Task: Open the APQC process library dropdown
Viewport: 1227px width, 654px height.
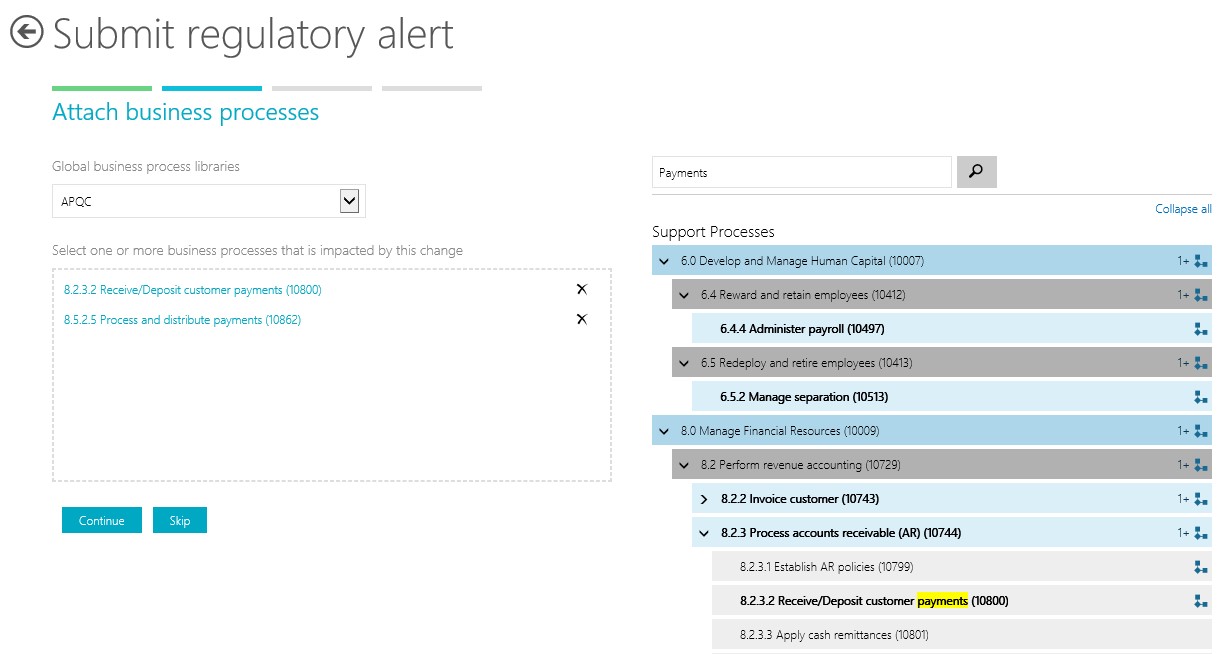Action: tap(349, 201)
